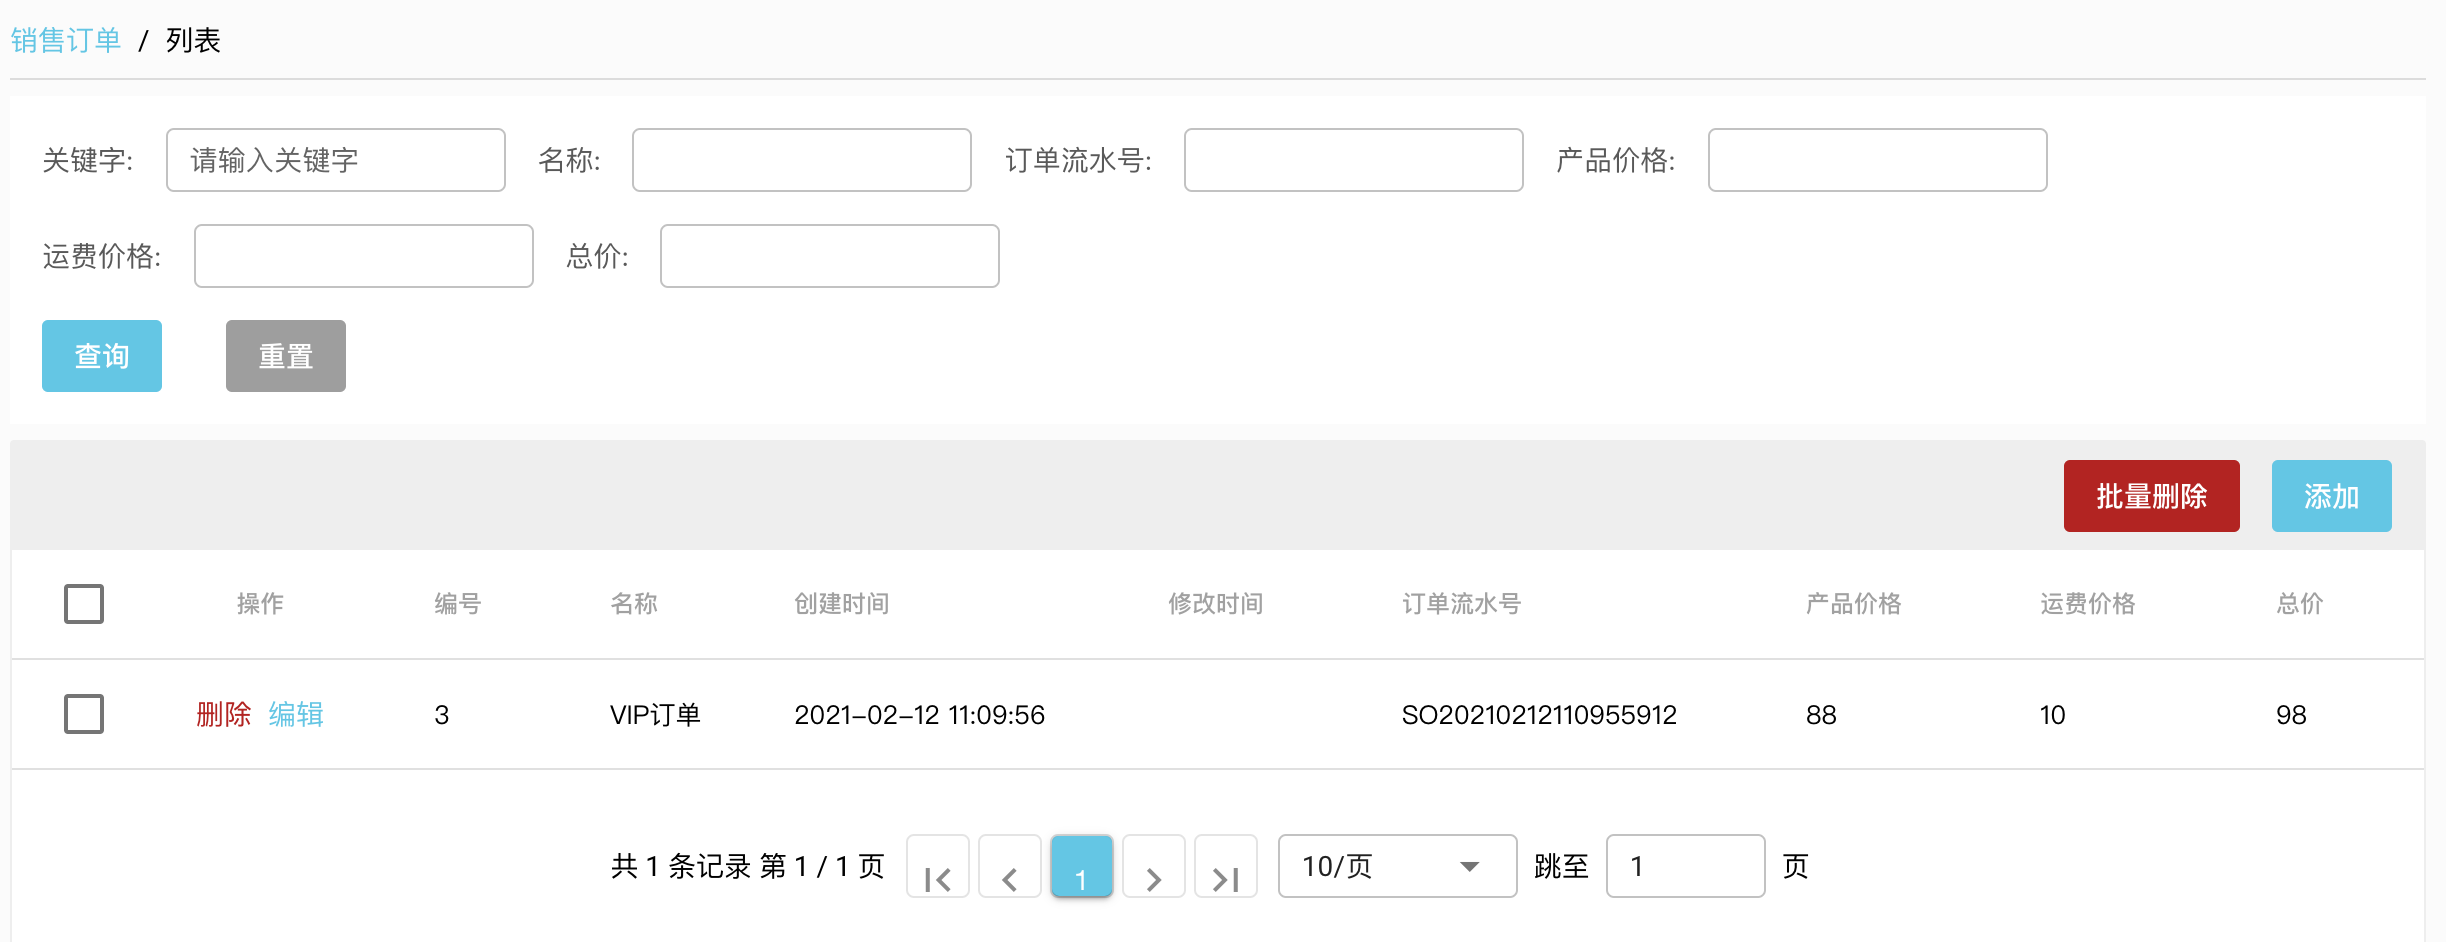
Task: Select page 1 in the pagination bar
Action: click(x=1082, y=866)
